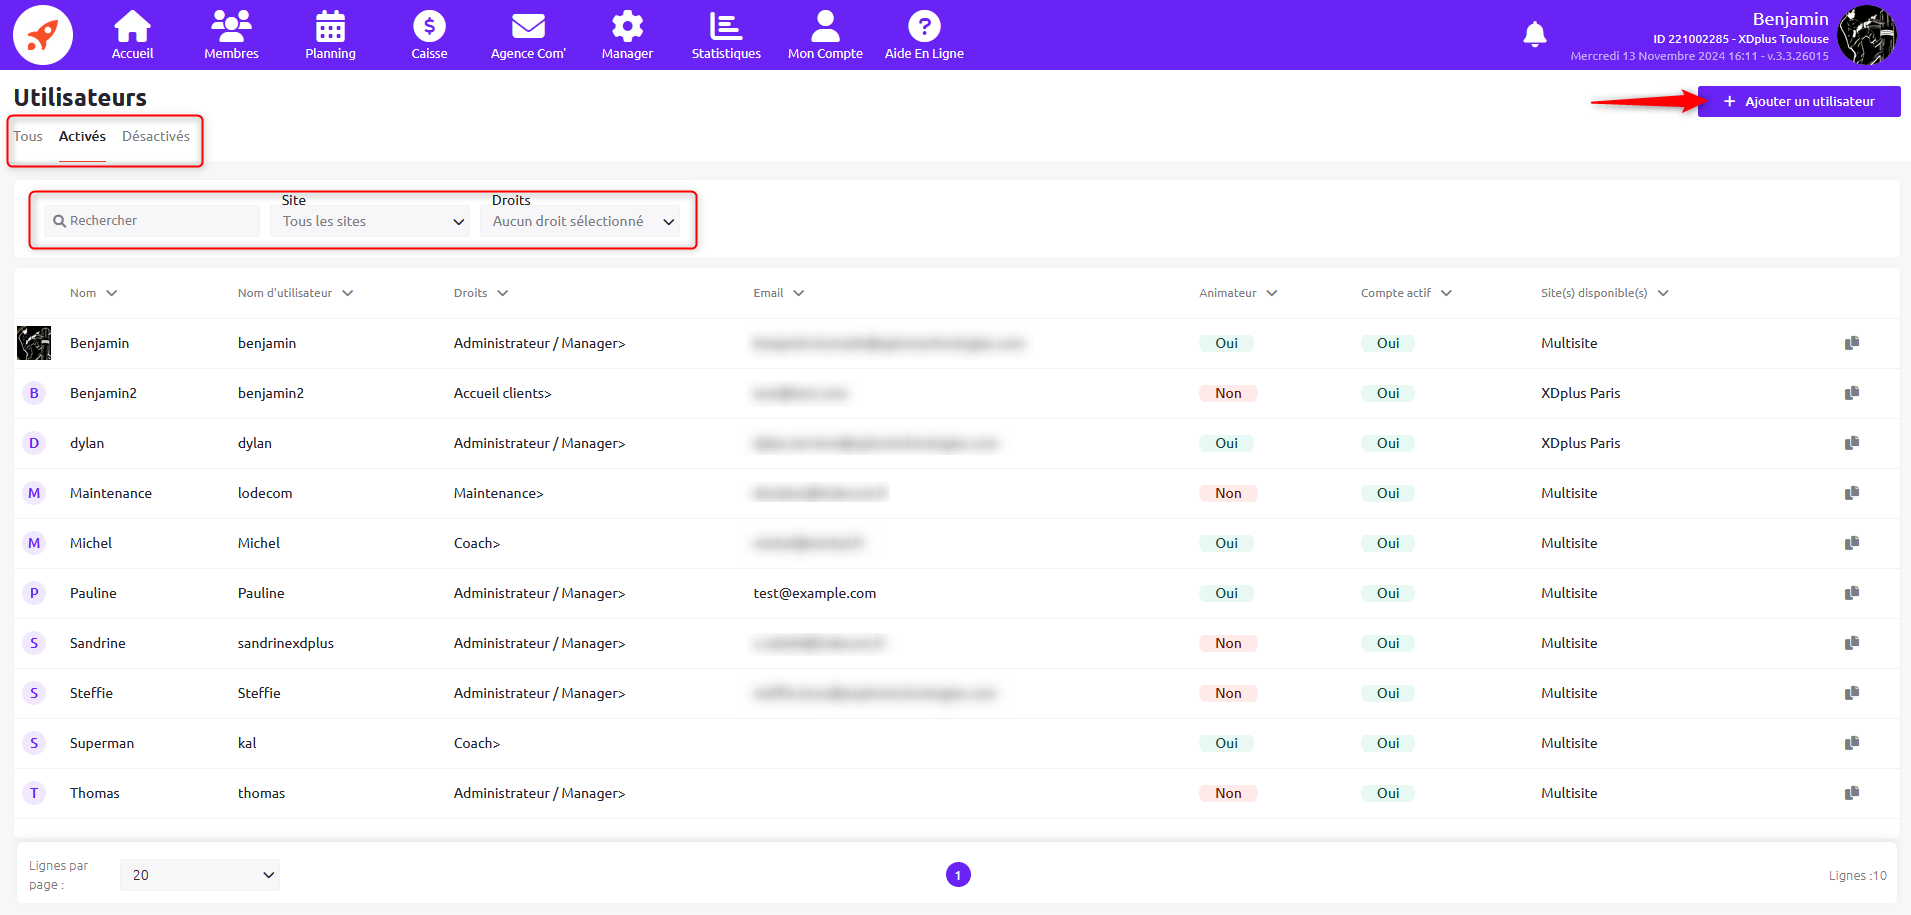Click the Ajouter un utilisateur button
Viewport: 1911px width, 915px height.
[1798, 101]
